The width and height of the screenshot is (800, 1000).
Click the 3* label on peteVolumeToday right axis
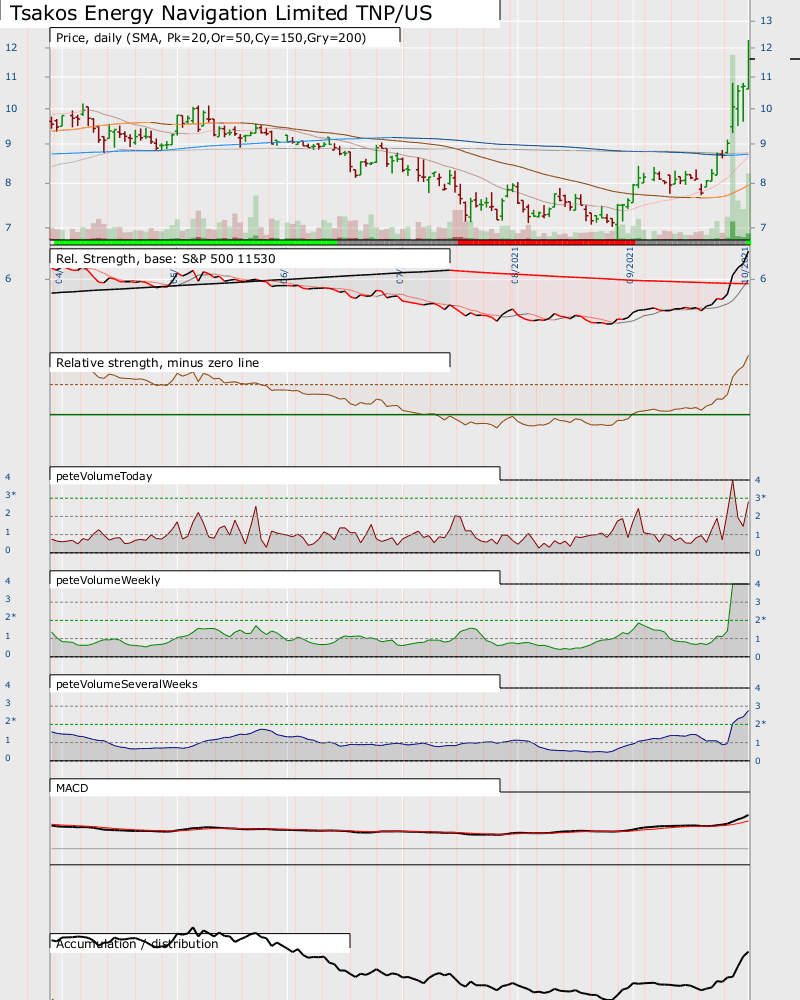(760, 497)
